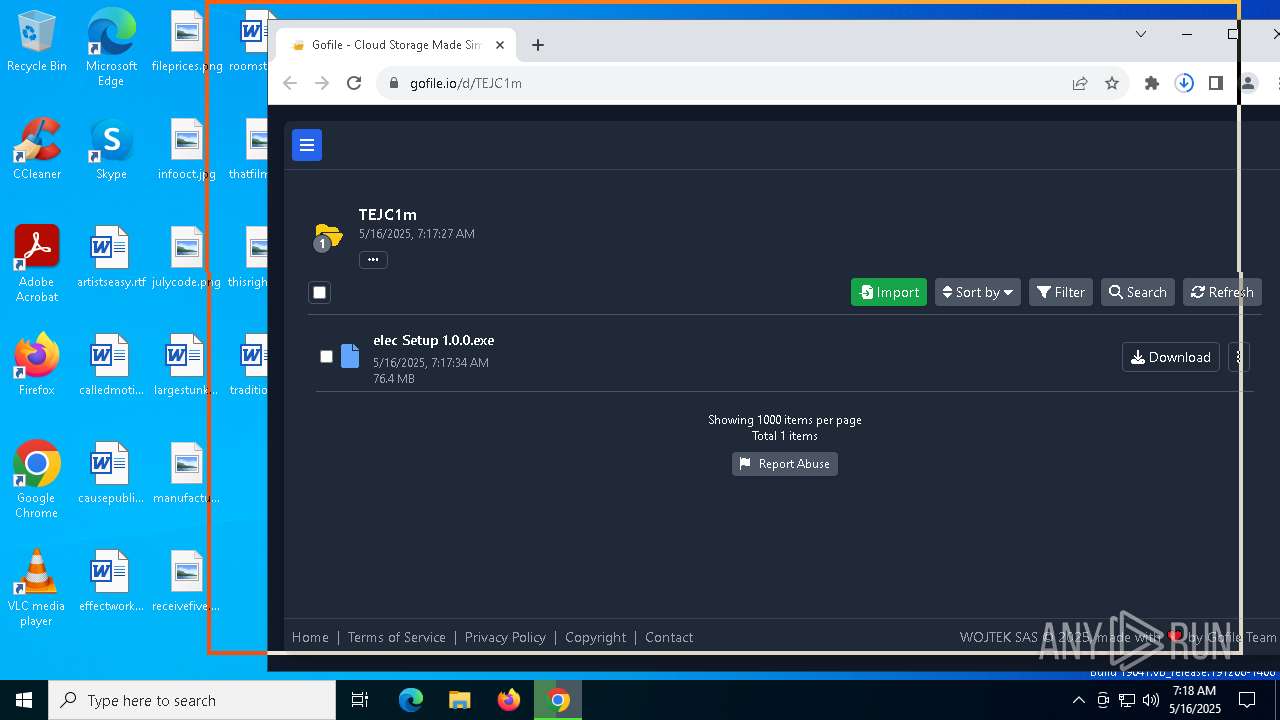Open Task View on taskbar
Screen dimensions: 1280x720
pos(360,700)
